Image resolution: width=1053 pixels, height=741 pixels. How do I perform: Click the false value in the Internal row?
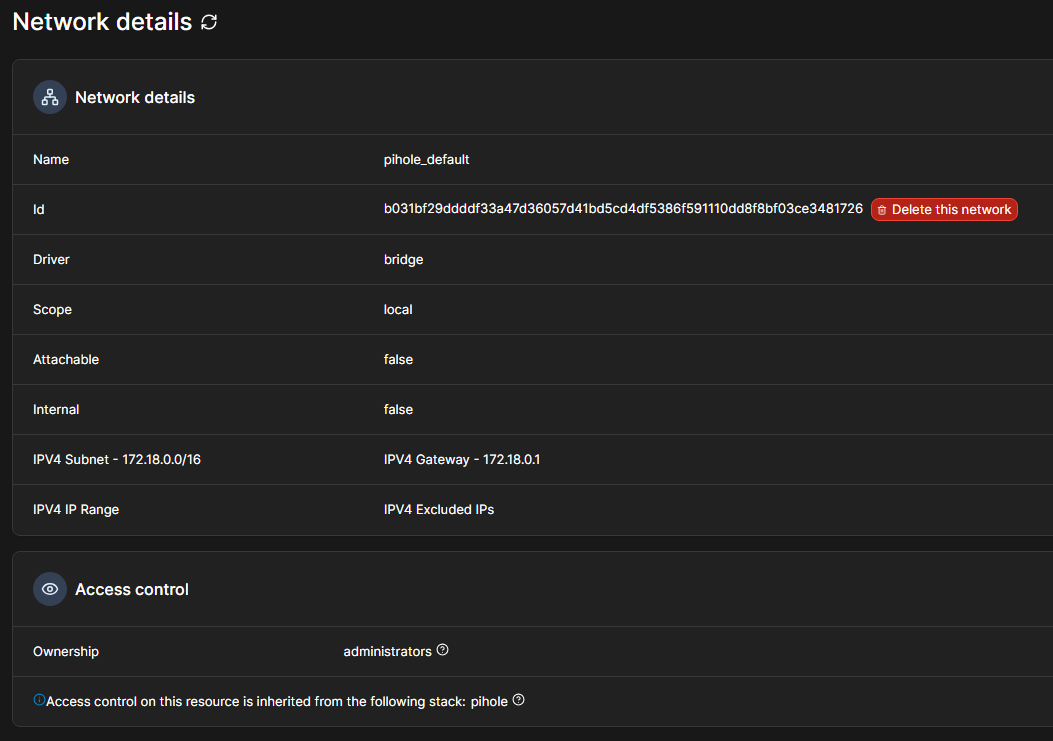point(398,409)
